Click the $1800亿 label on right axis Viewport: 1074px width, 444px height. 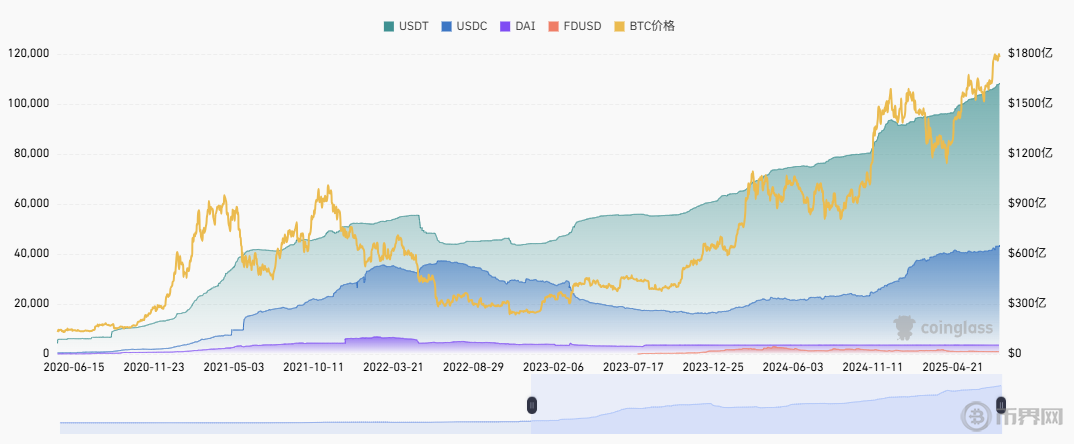click(1030, 54)
